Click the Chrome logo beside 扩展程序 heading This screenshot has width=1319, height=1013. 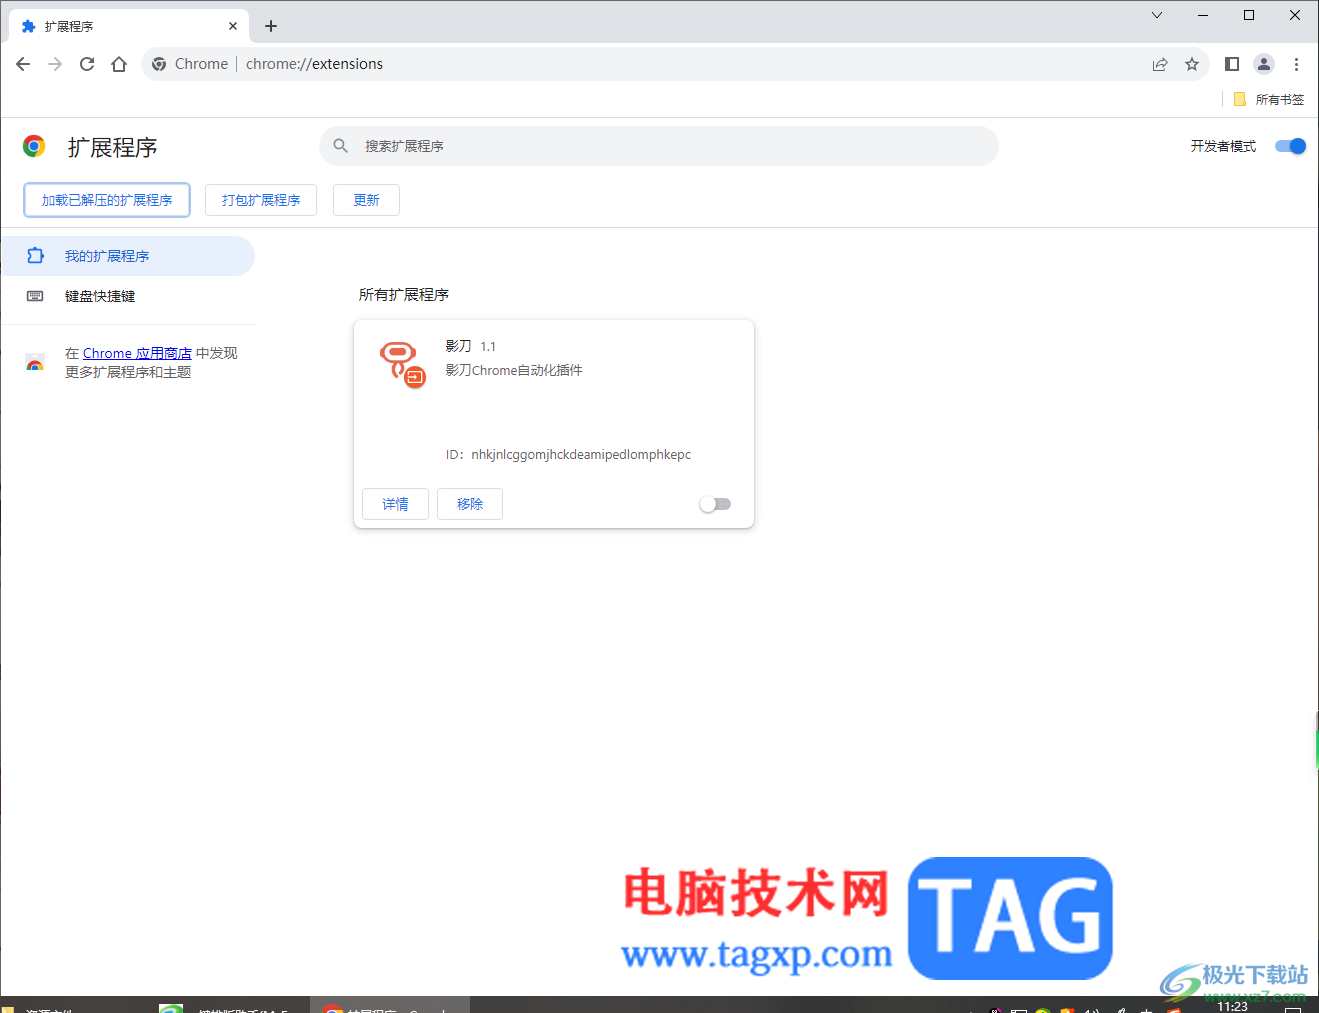point(34,147)
